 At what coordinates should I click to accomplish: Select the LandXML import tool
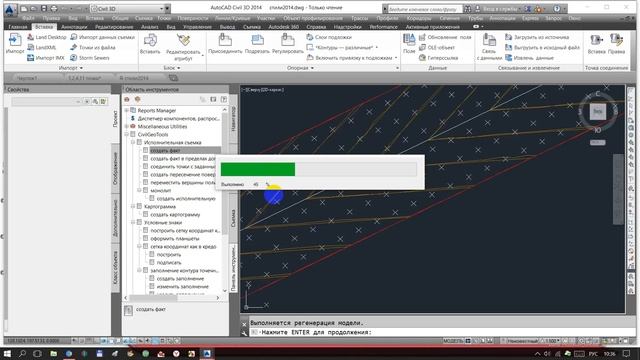42,48
